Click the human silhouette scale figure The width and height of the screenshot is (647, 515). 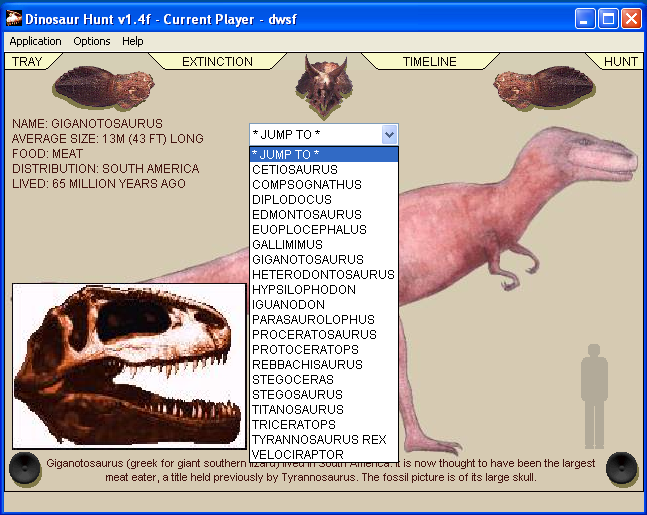click(x=594, y=396)
